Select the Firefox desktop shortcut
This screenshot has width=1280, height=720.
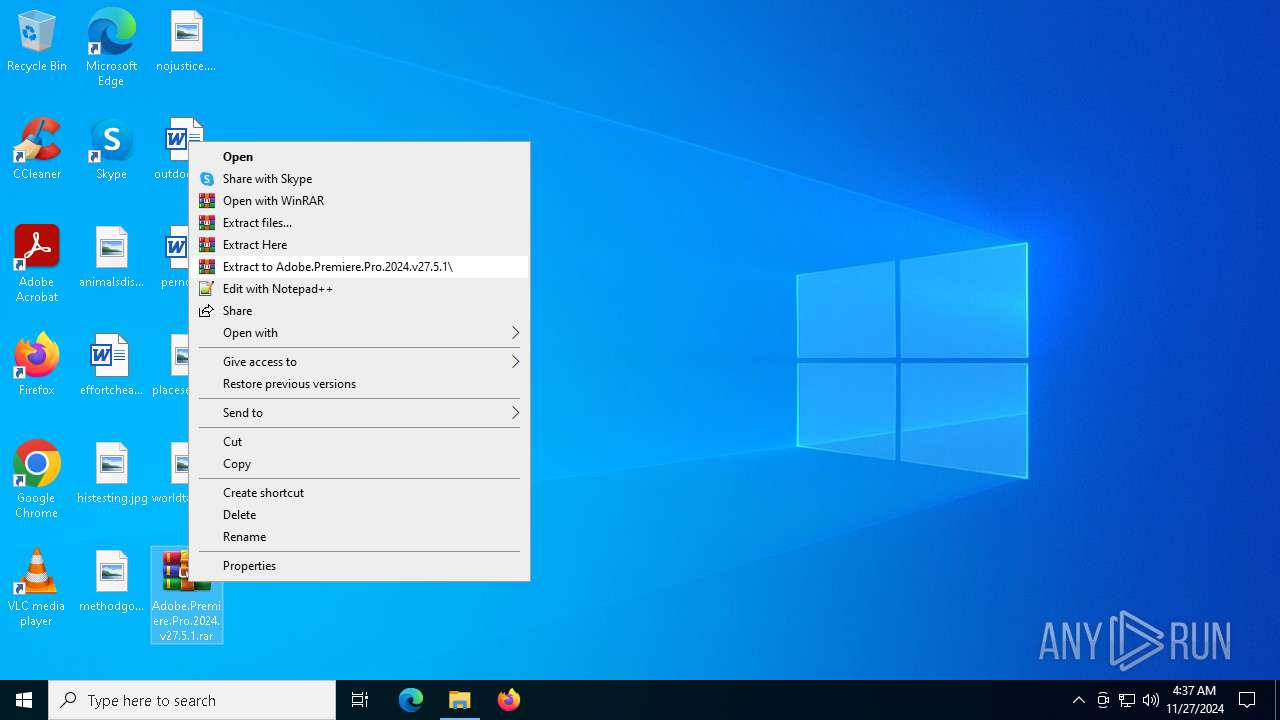pyautogui.click(x=37, y=365)
